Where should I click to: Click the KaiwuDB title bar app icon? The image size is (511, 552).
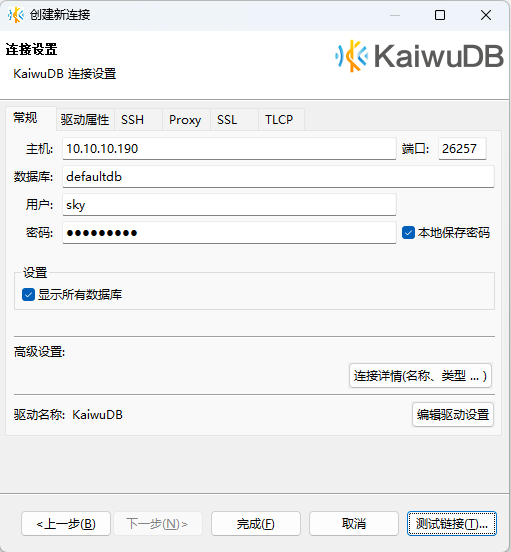pos(16,15)
